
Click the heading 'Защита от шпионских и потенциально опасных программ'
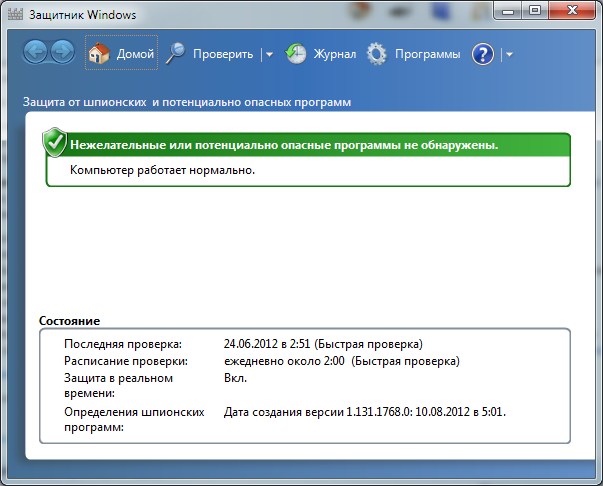tap(187, 102)
